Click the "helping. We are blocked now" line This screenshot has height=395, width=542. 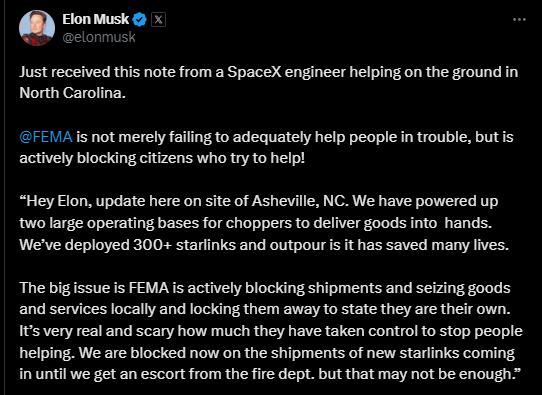pyautogui.click(x=267, y=353)
